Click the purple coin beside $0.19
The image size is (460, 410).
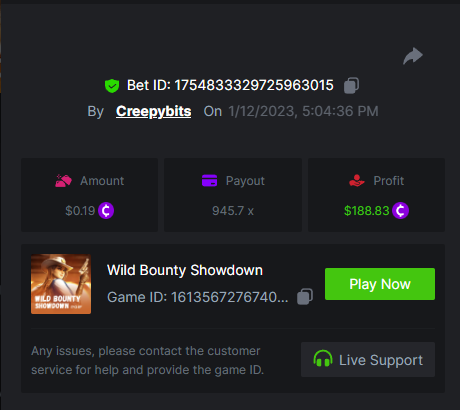pos(106,211)
